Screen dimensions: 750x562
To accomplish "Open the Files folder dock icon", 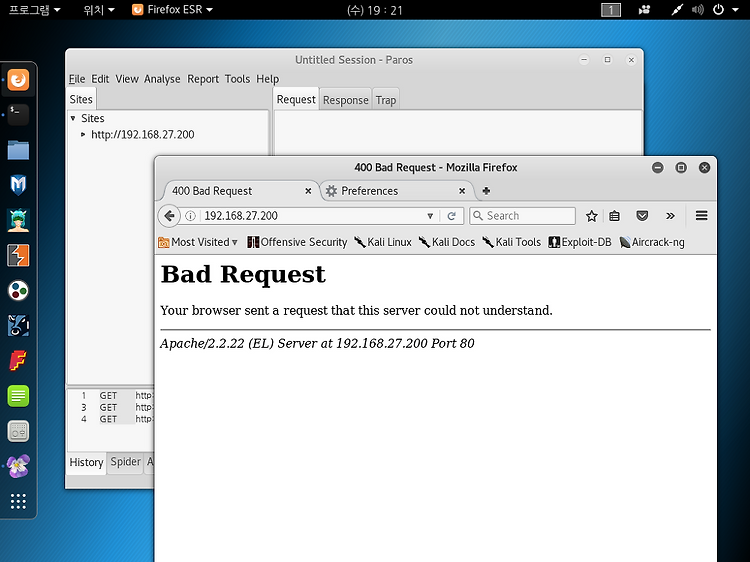I will [18, 150].
